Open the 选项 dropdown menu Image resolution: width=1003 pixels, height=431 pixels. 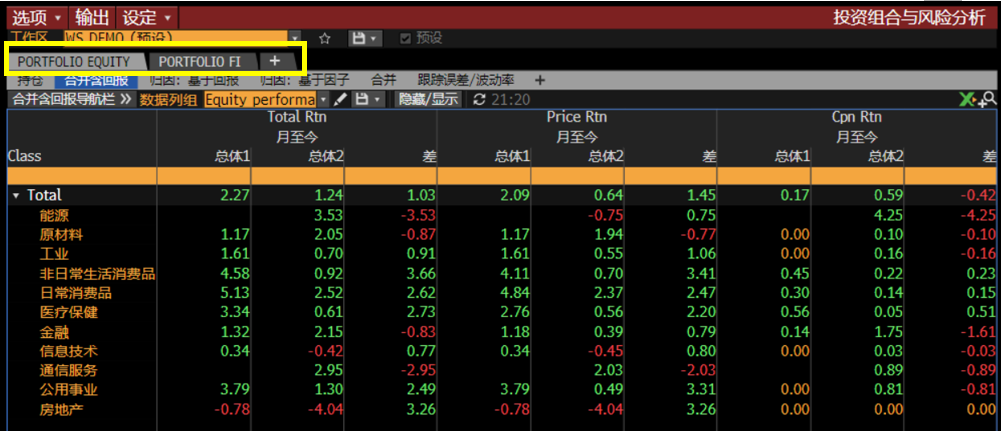click(38, 17)
